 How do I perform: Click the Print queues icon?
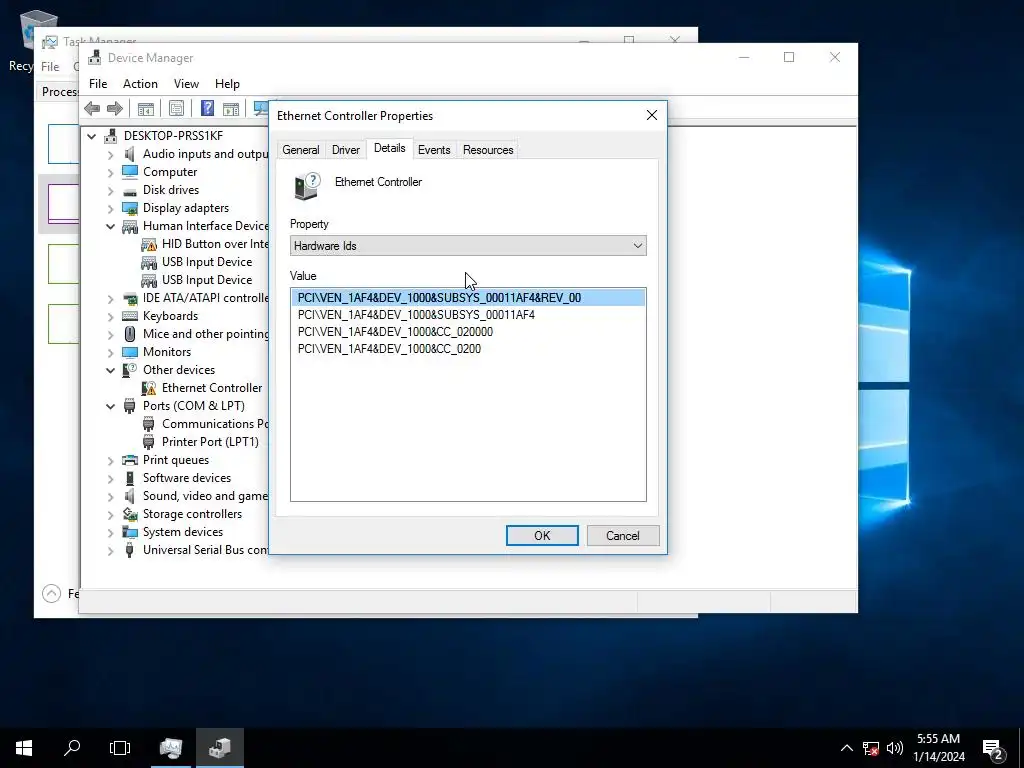pyautogui.click(x=130, y=460)
